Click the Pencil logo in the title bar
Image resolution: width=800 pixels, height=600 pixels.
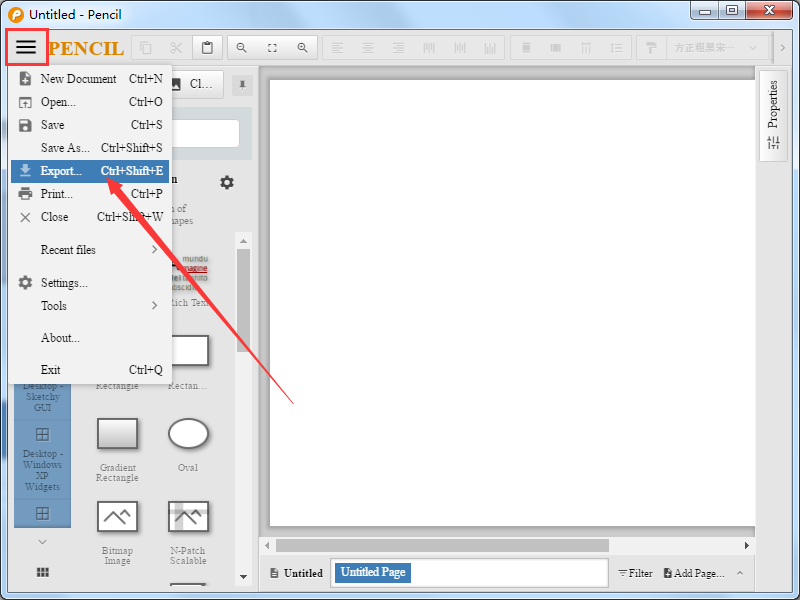click(16, 14)
